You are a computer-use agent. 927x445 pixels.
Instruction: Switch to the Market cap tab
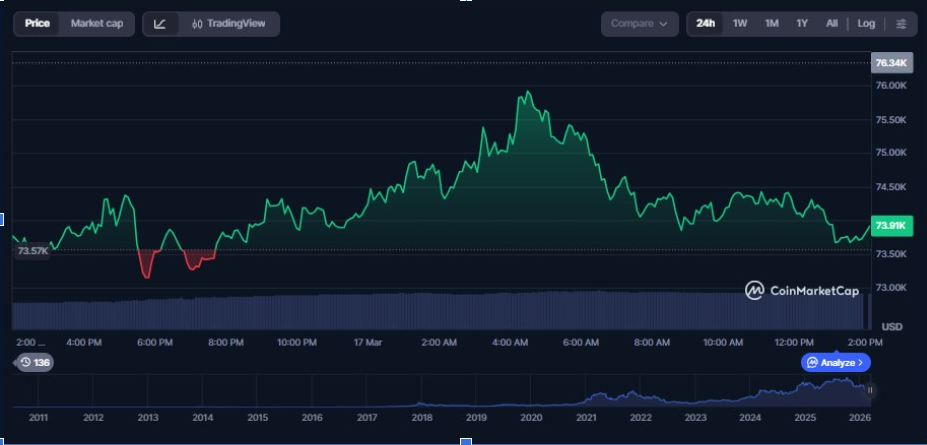pyautogui.click(x=97, y=24)
